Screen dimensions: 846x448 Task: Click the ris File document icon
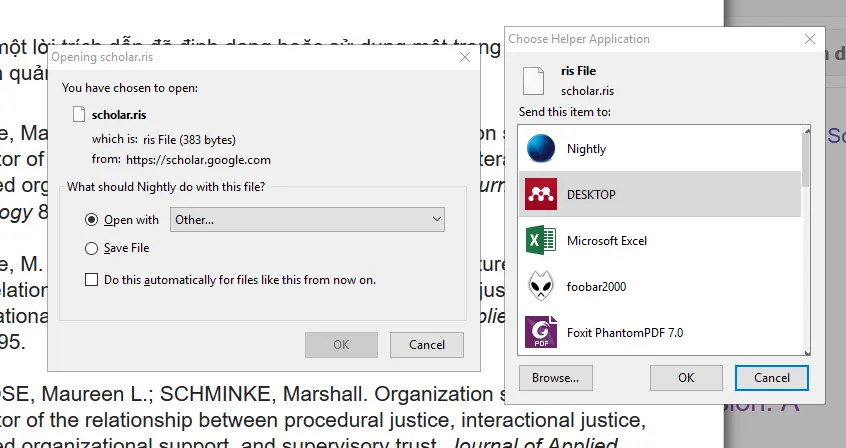tap(533, 80)
